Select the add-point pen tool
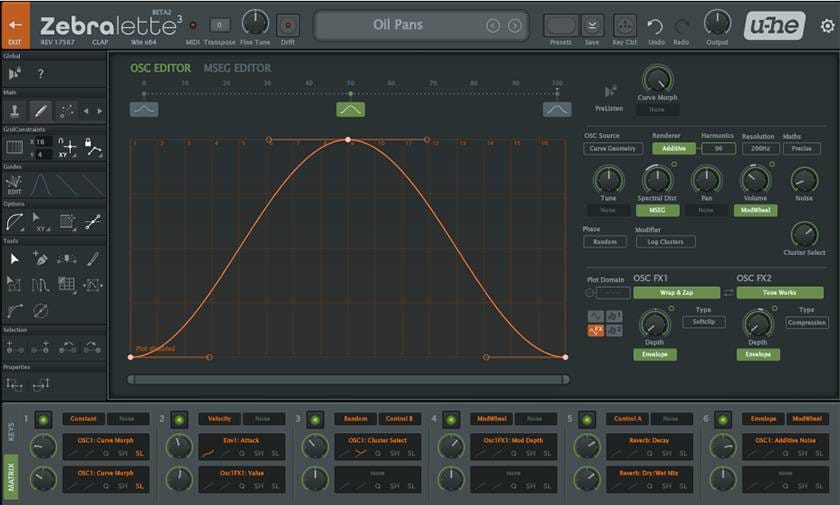Image resolution: width=840 pixels, height=505 pixels. [x=40, y=259]
